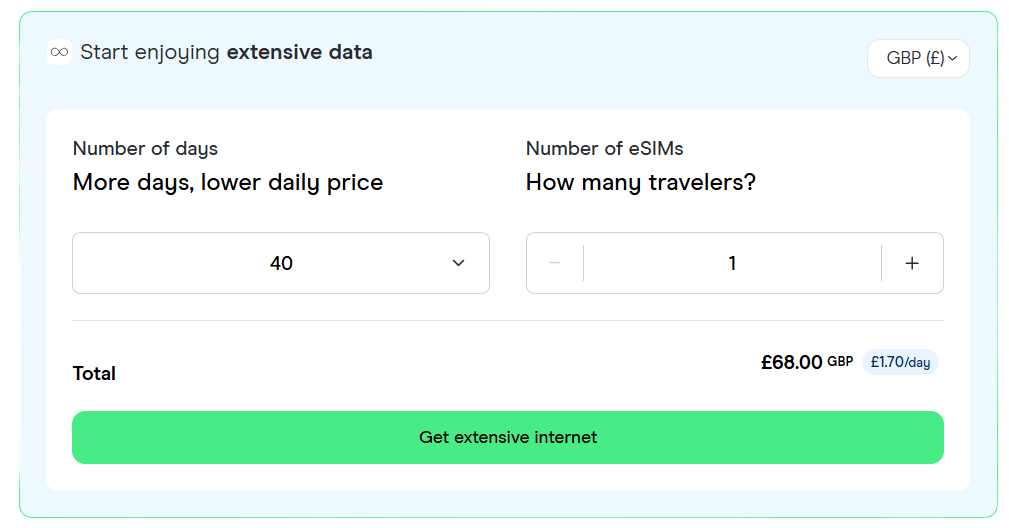Click the bold extensive data text
Viewport: 1009px width, 528px height.
[300, 52]
